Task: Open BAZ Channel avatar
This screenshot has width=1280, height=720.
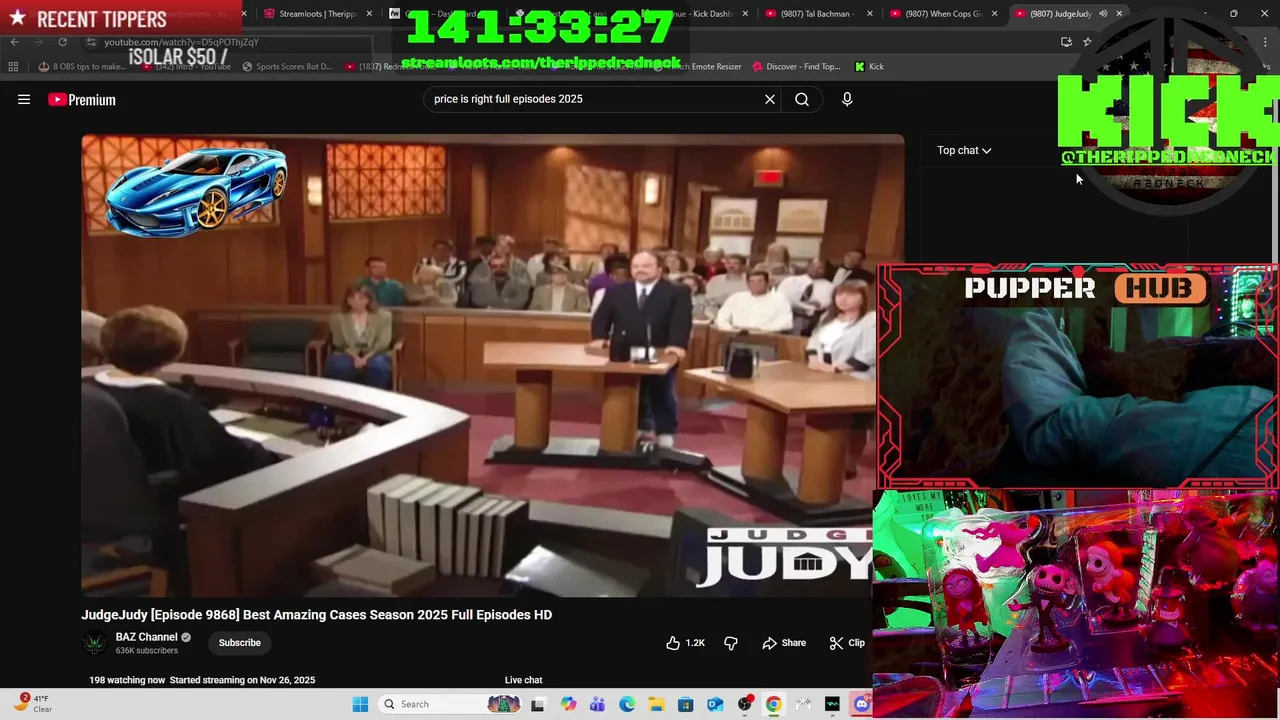Action: point(95,643)
